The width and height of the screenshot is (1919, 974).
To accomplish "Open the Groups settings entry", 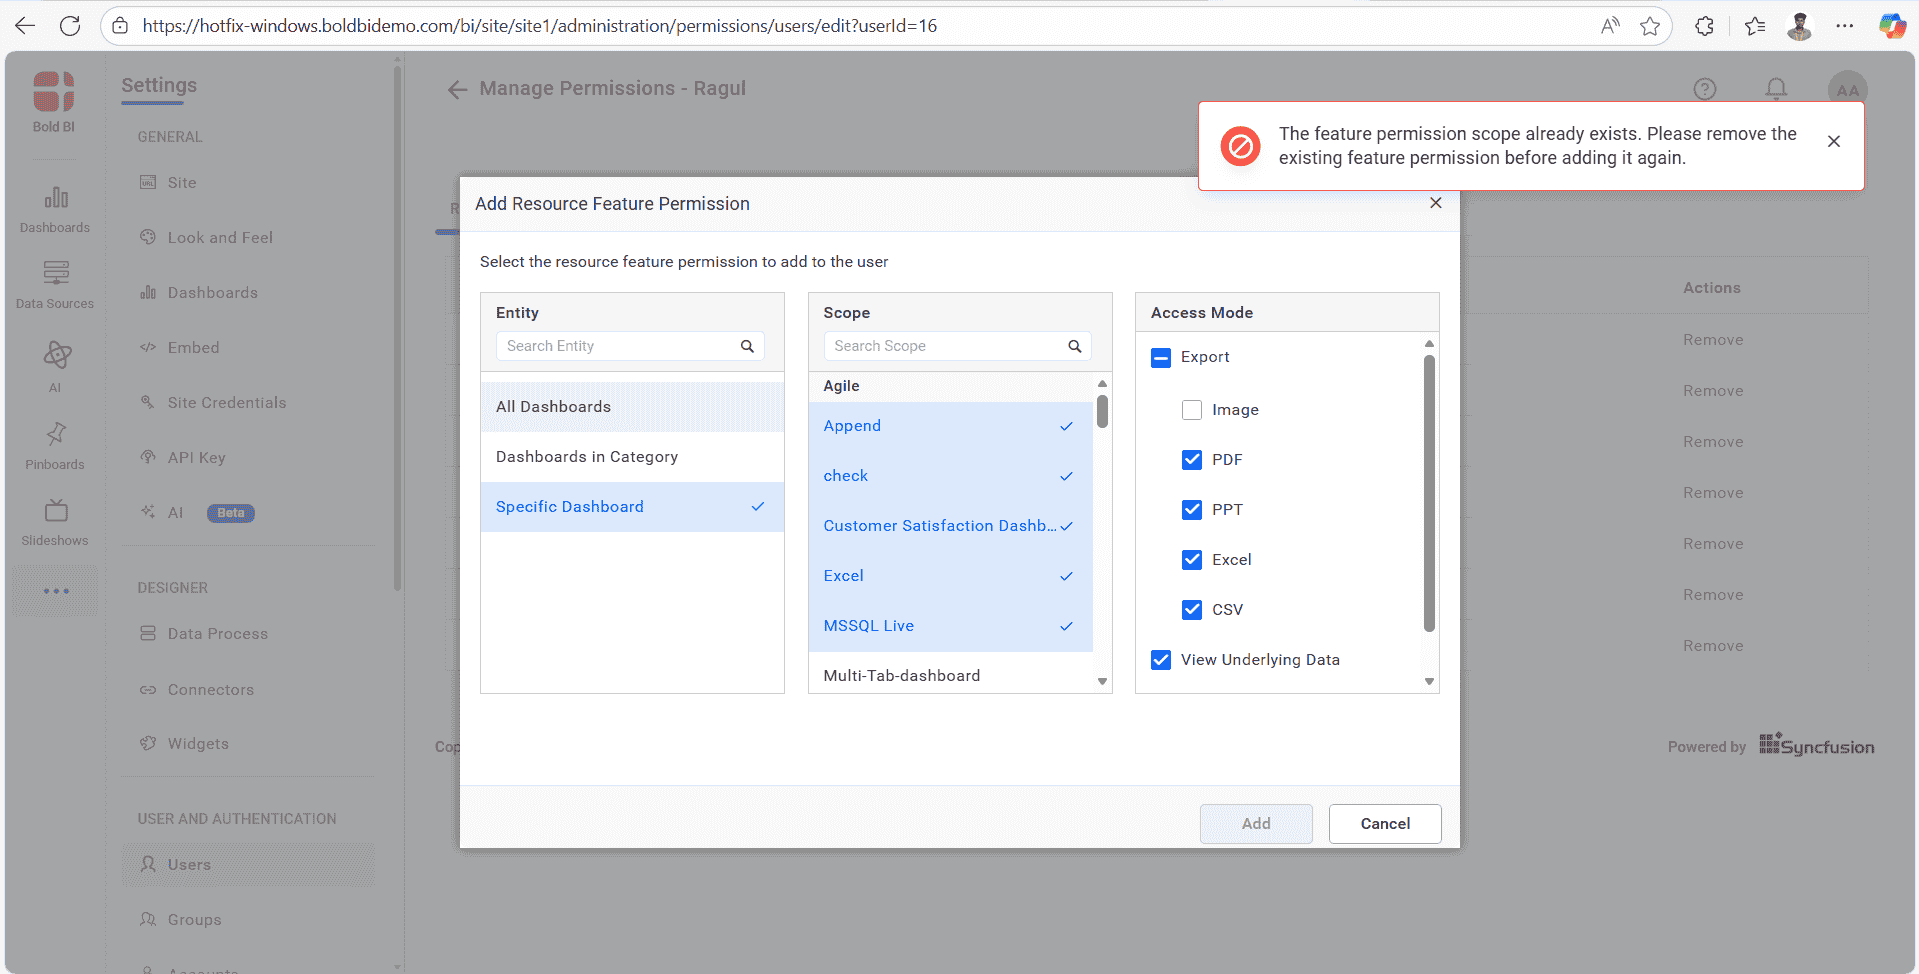I will coord(194,919).
